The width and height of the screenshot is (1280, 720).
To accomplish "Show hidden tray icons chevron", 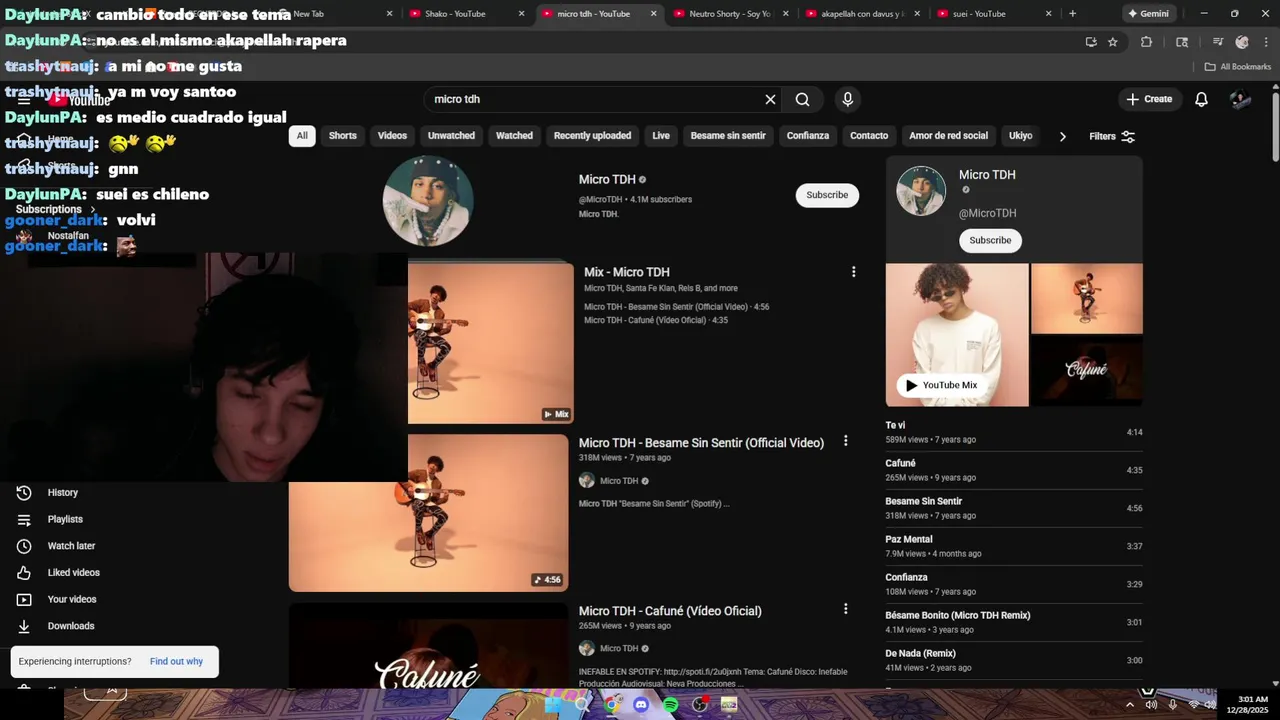I will [1130, 705].
